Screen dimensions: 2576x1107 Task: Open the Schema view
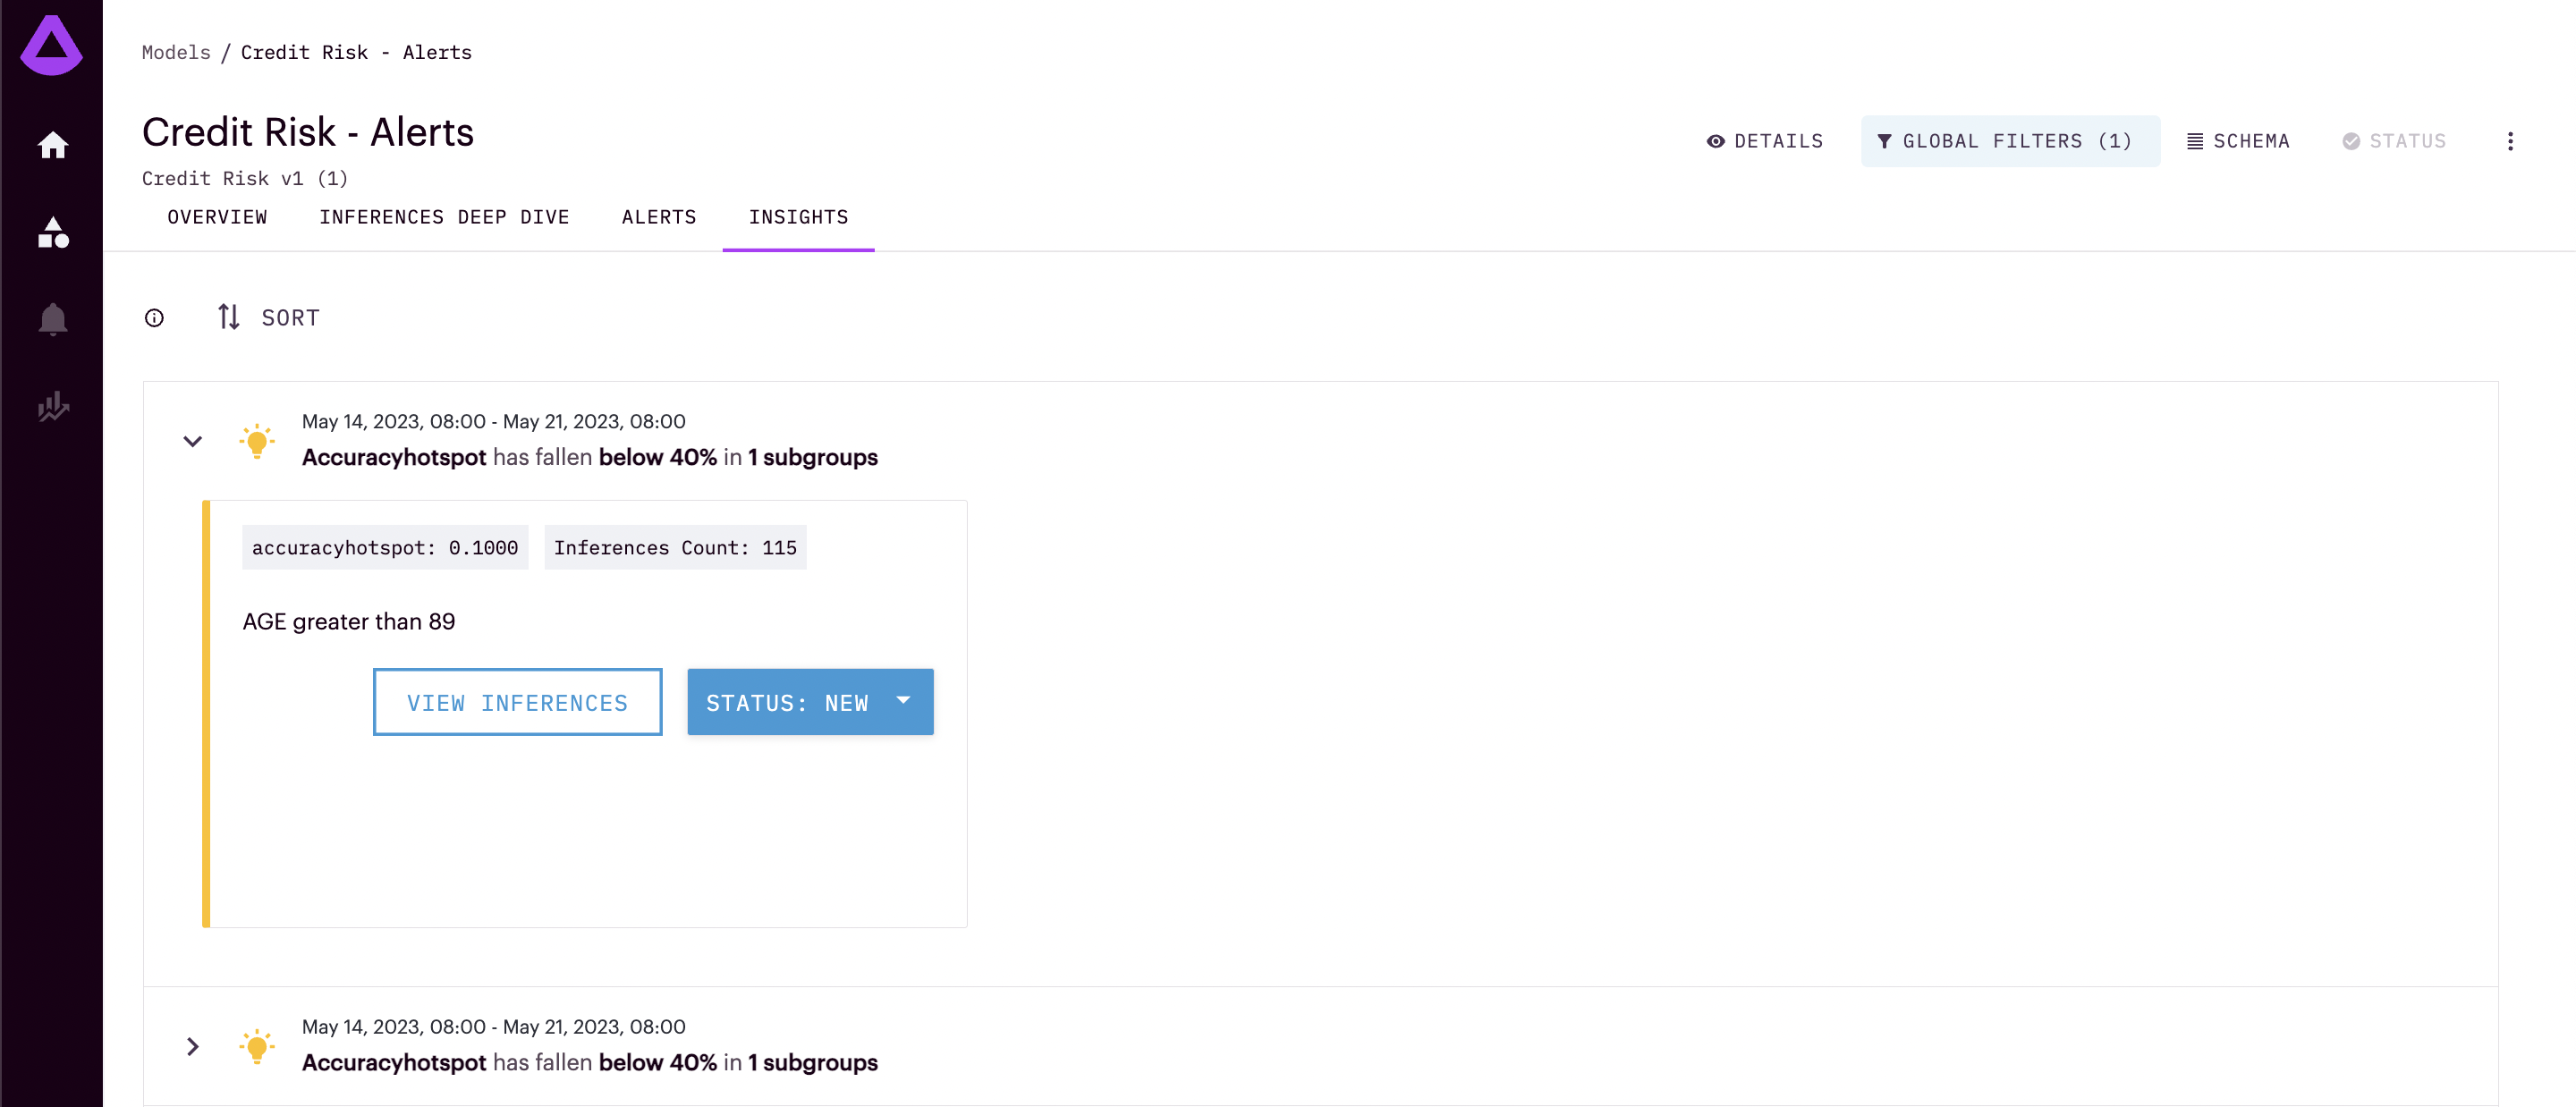pos(2238,141)
